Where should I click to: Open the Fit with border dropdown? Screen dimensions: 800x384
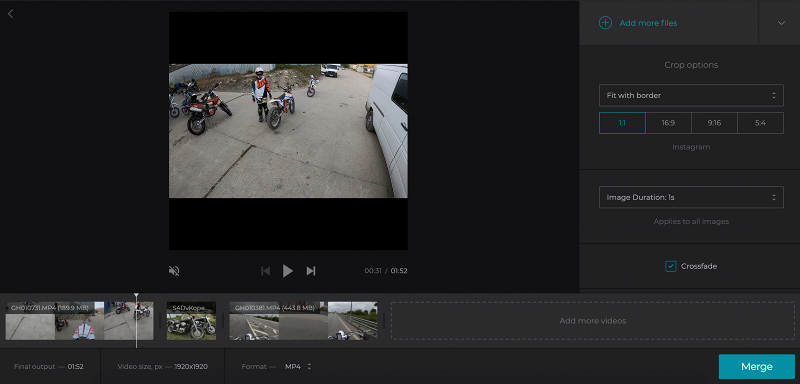[691, 95]
